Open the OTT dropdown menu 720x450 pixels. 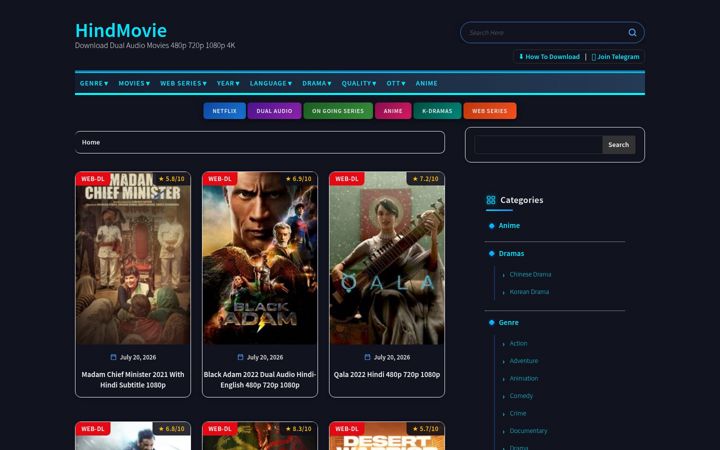coord(396,83)
